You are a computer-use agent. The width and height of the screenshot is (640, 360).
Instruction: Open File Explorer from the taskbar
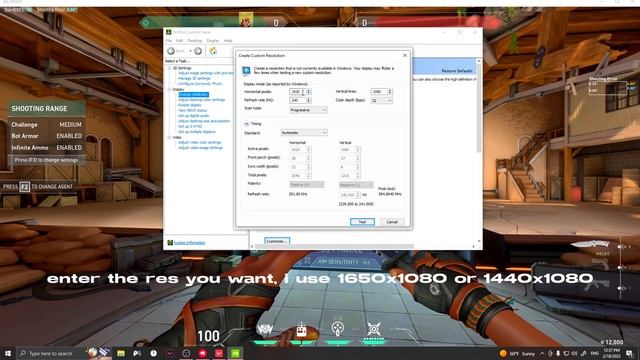[x=121, y=353]
